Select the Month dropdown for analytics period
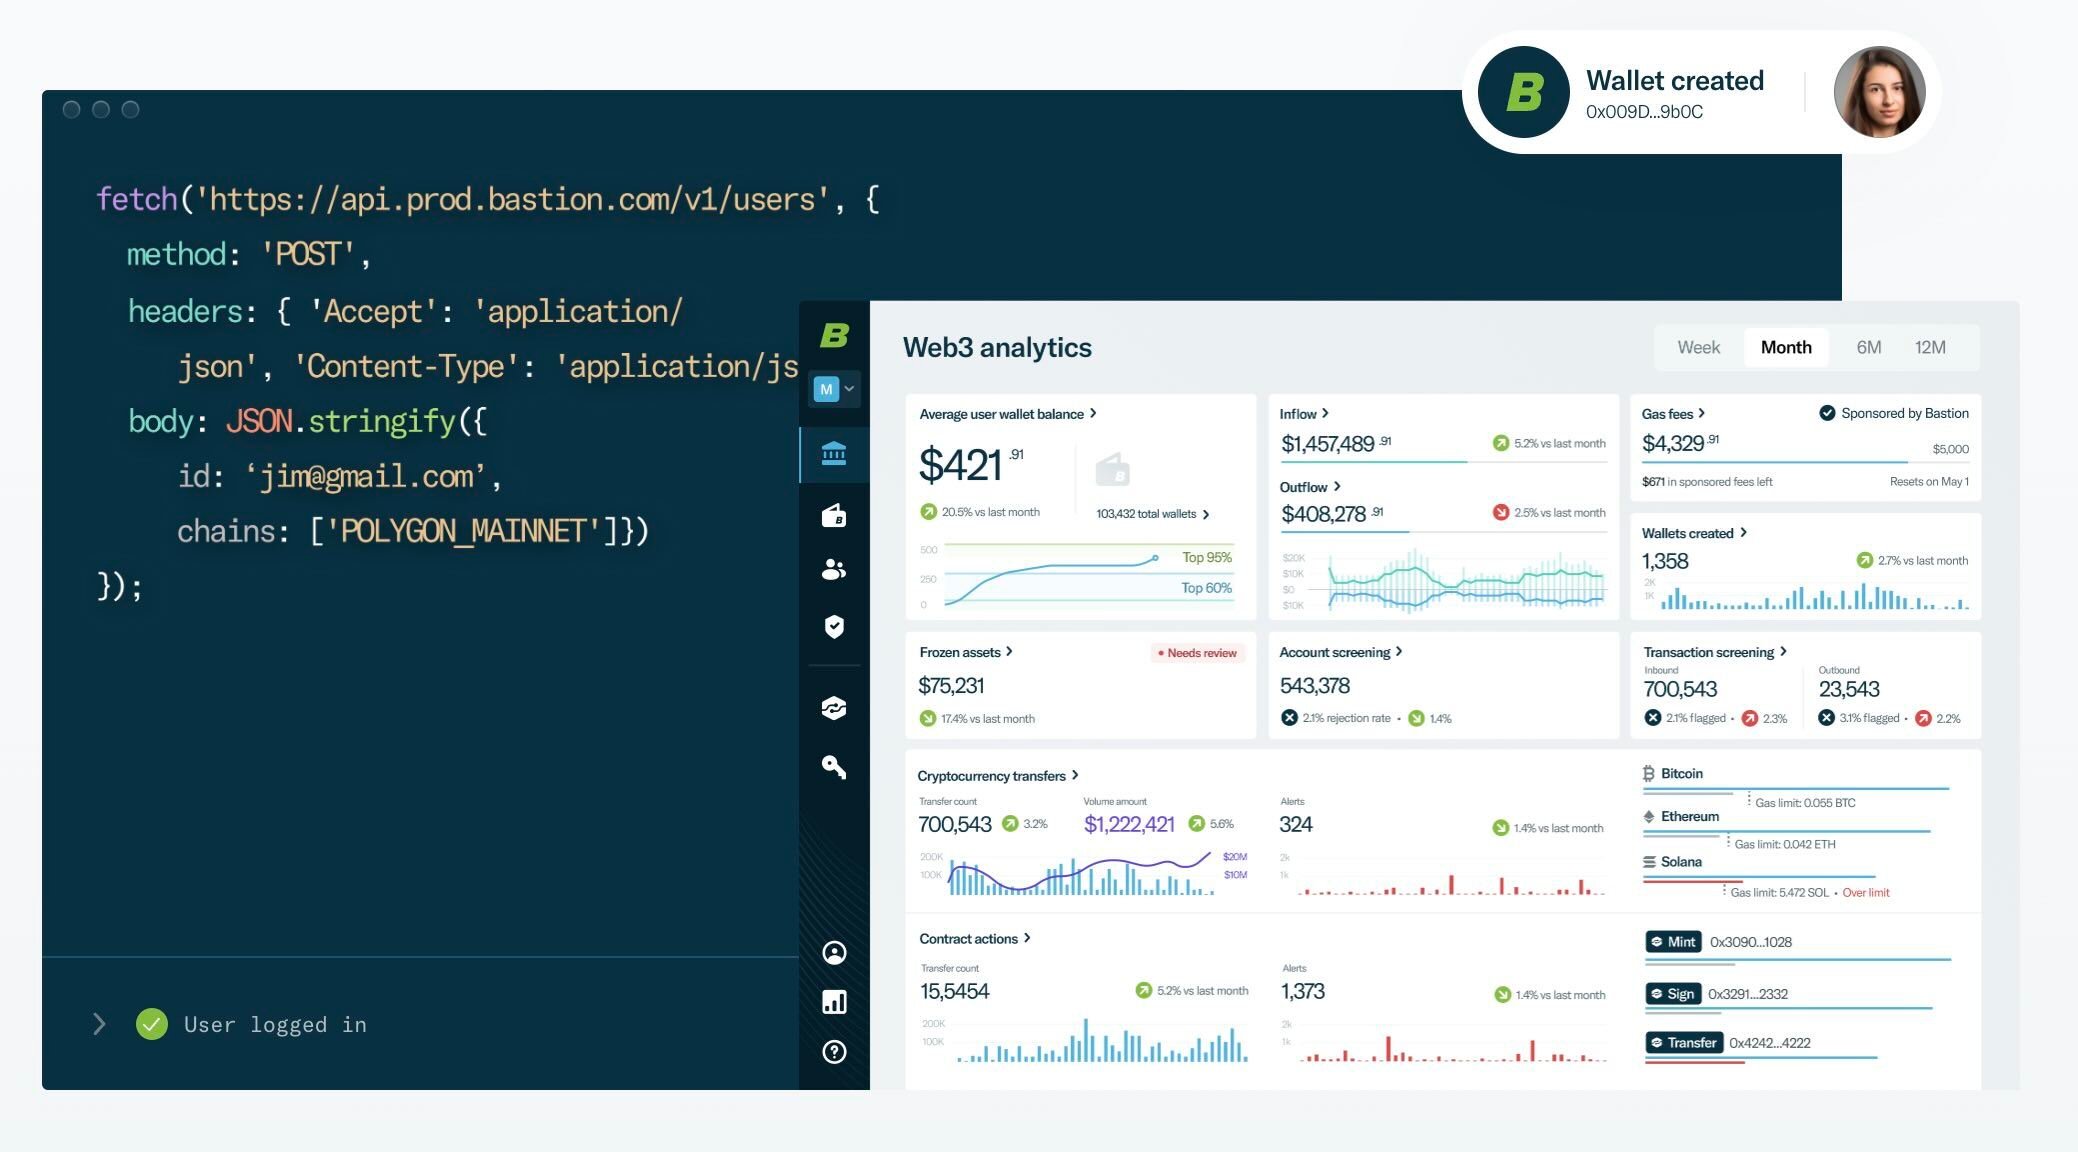2078x1152 pixels. (x=1786, y=346)
